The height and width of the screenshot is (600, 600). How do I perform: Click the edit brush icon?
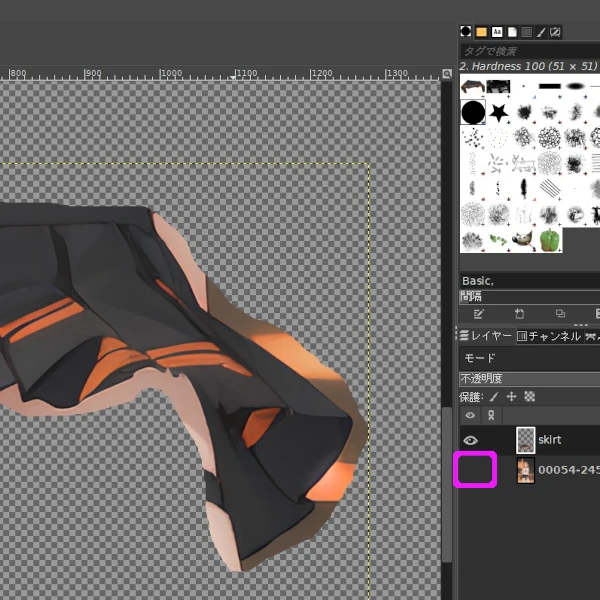tap(479, 314)
